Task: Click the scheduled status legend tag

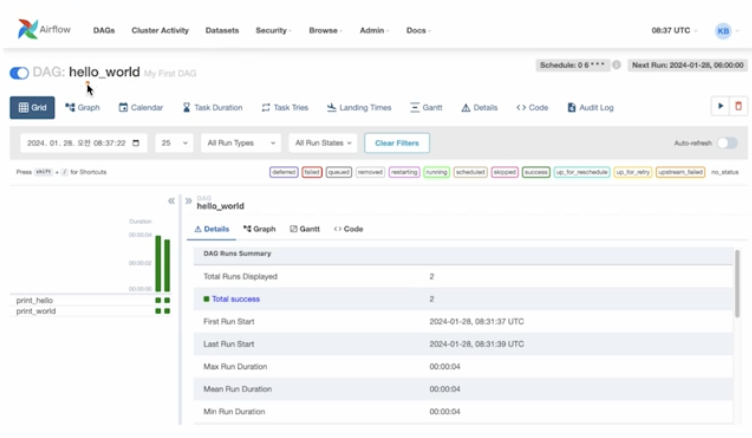Action: click(x=470, y=172)
